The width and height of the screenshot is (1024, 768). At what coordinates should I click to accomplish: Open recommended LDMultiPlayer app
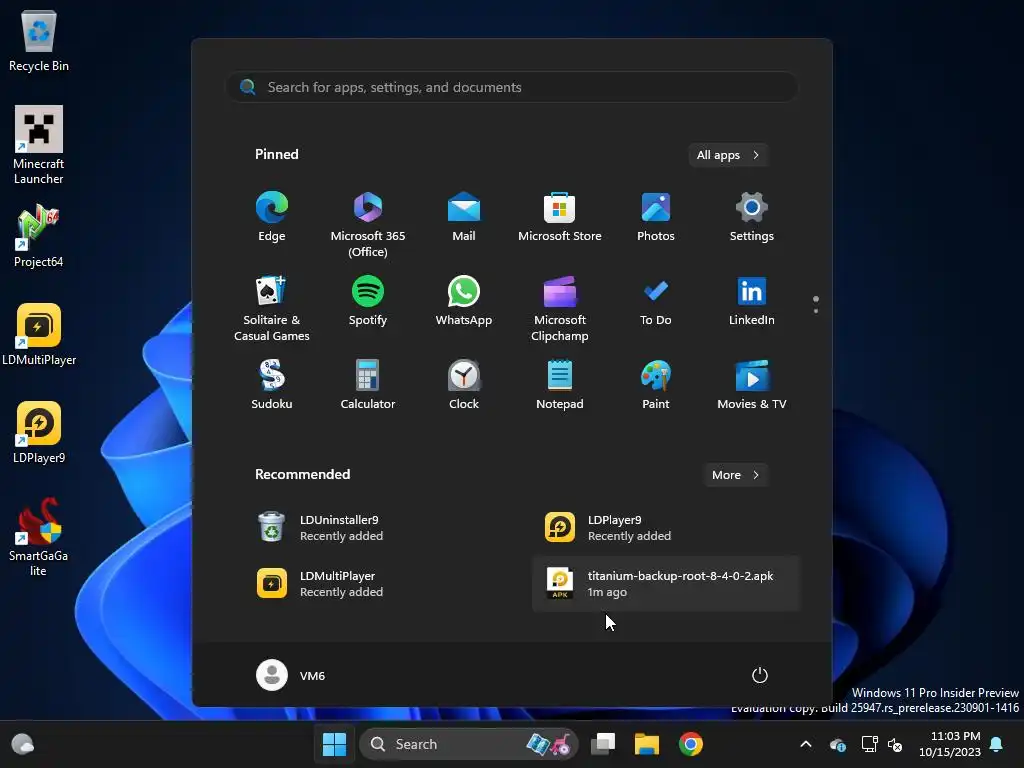click(379, 584)
